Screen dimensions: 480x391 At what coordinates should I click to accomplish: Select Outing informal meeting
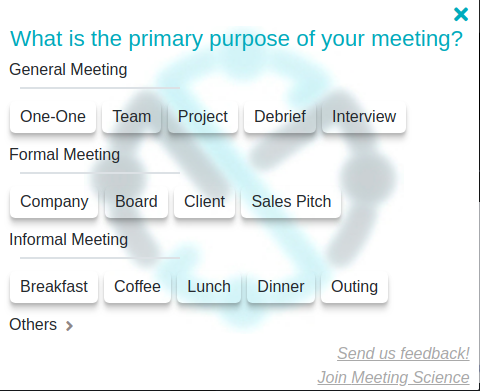[x=354, y=287]
